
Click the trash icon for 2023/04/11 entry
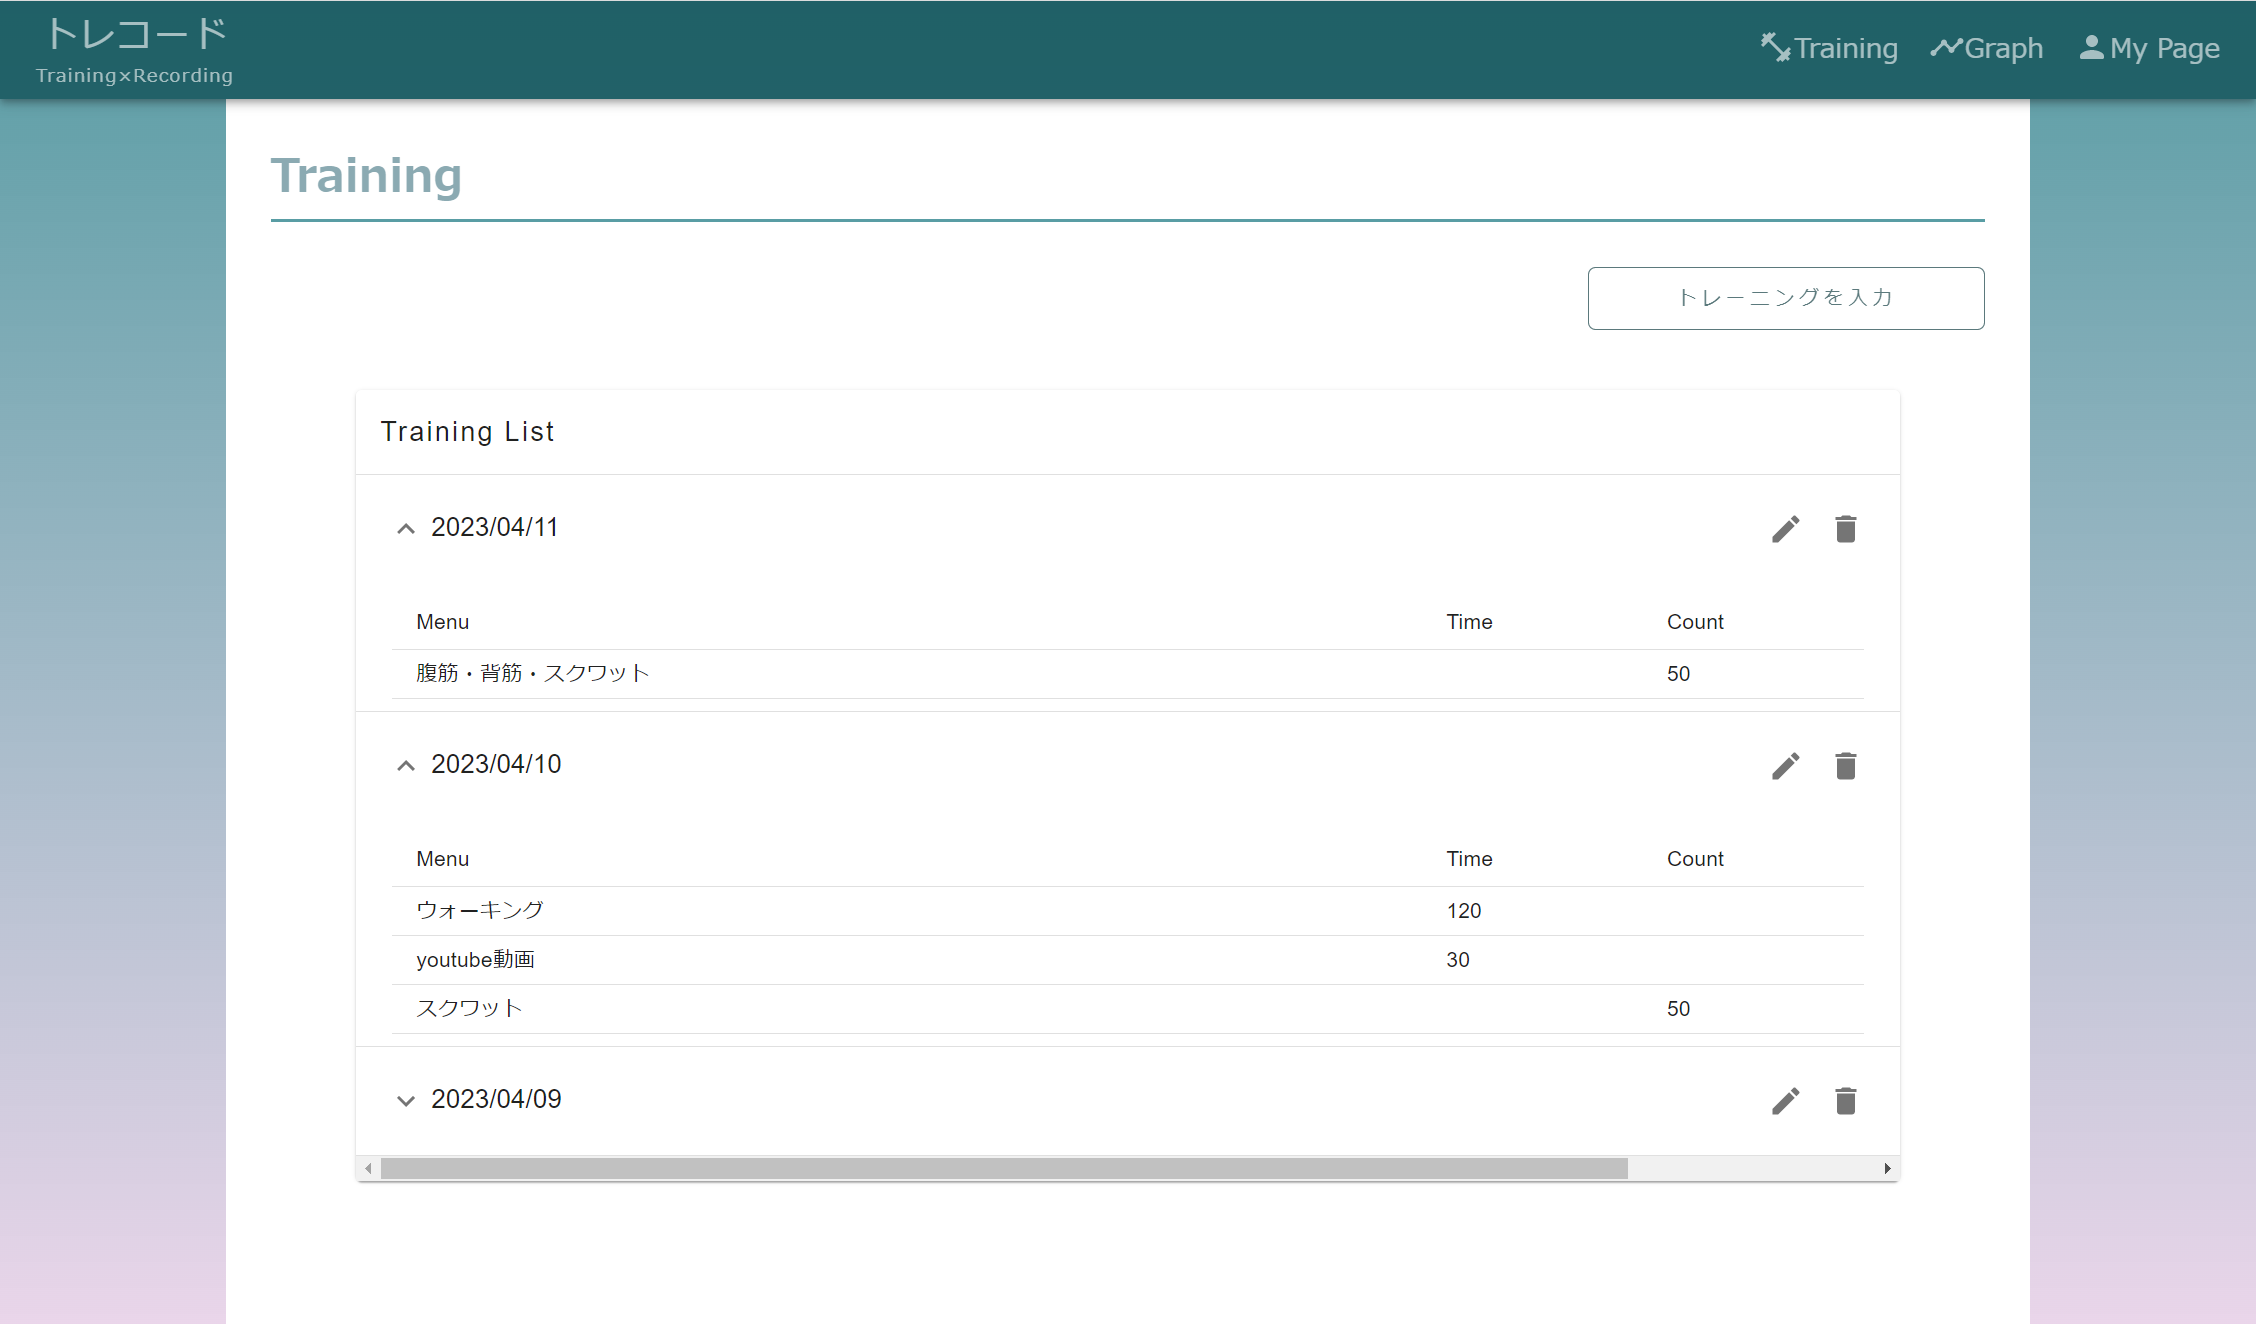pyautogui.click(x=1845, y=528)
